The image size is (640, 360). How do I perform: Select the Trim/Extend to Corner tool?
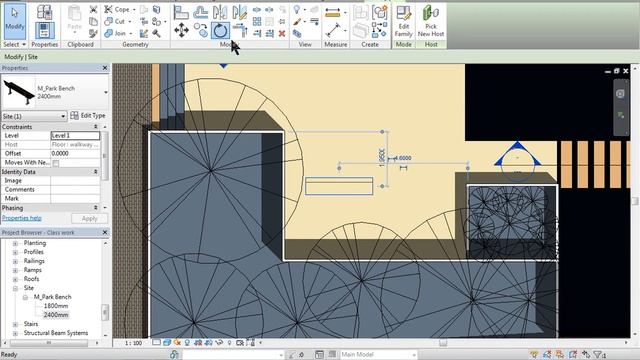pyautogui.click(x=240, y=31)
